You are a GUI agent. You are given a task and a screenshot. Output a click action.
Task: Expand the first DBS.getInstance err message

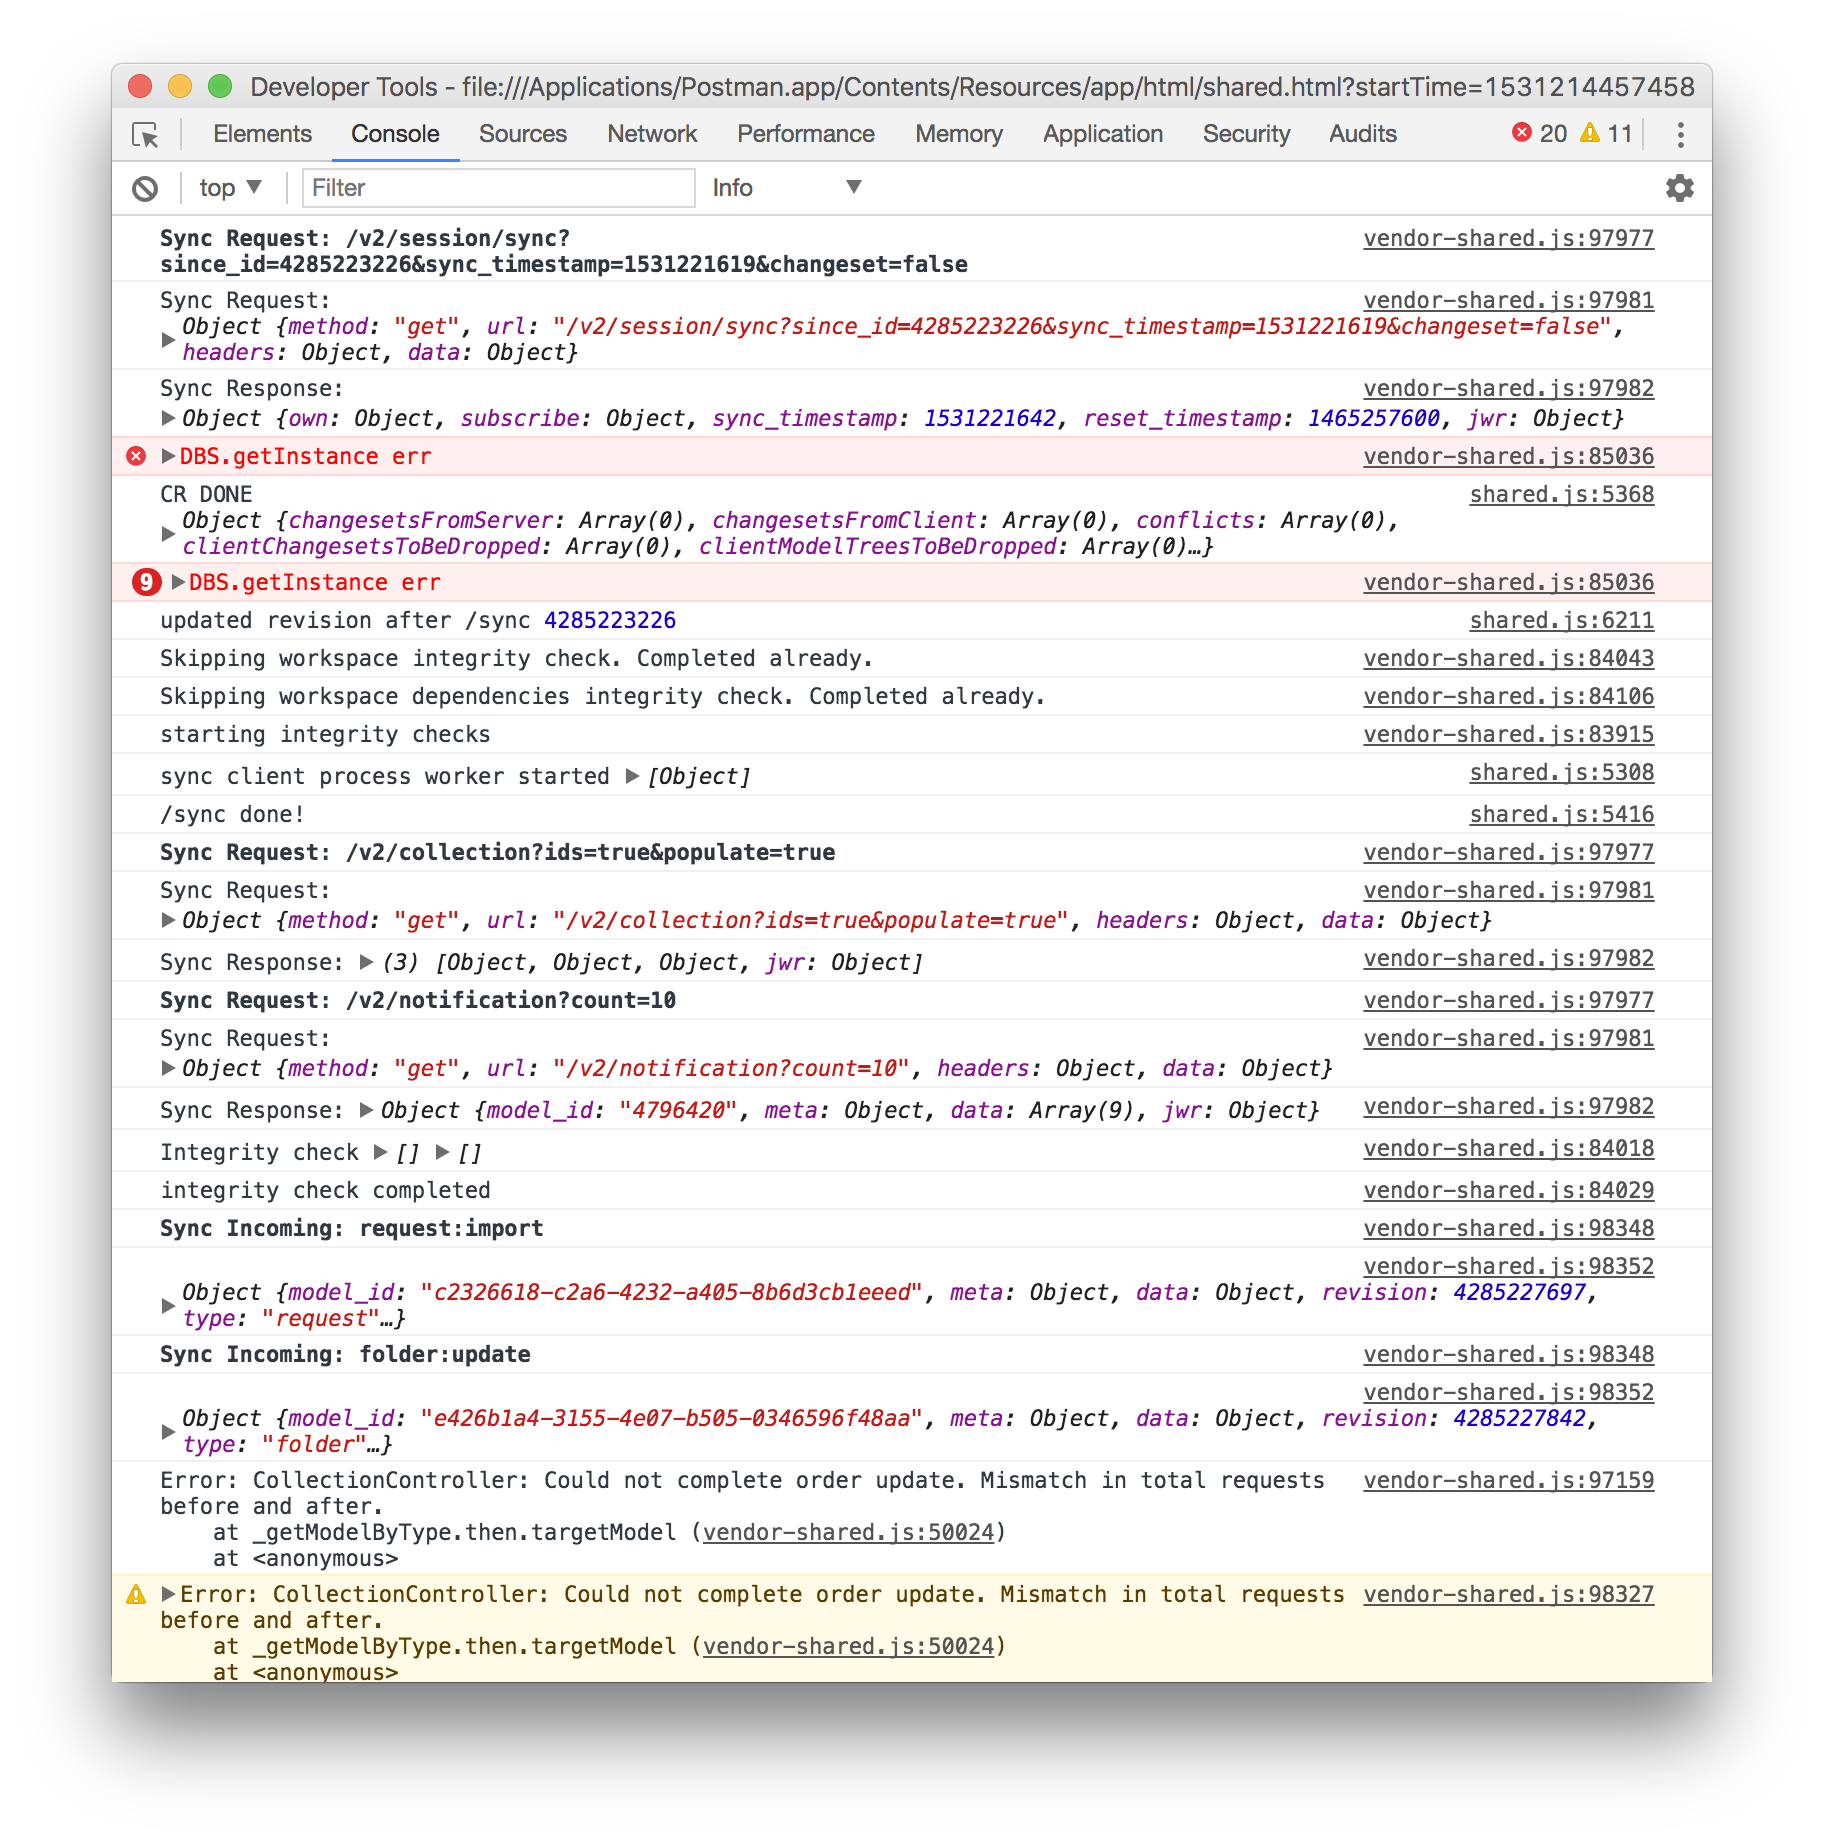pos(169,455)
